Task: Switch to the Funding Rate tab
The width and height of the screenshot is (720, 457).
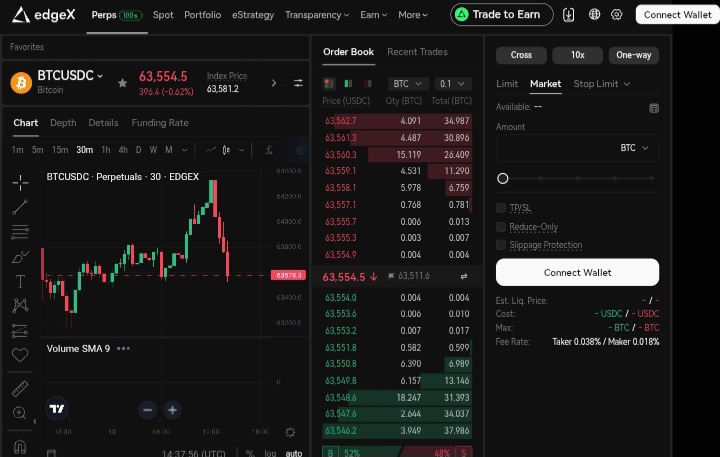Action: click(160, 123)
